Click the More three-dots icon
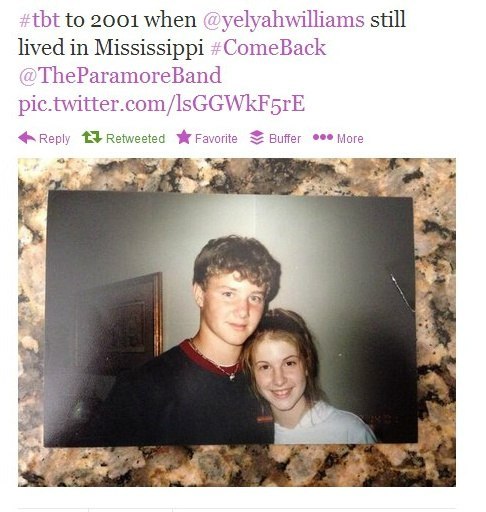Screen dimensions: 486x512 click(x=323, y=137)
